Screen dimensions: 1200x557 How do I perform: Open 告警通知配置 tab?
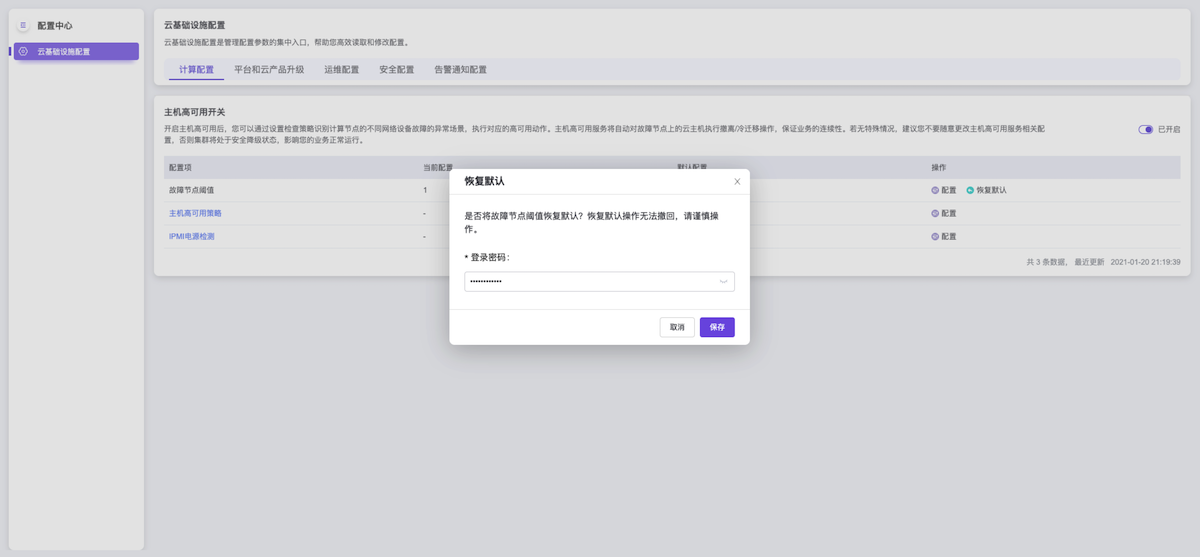(x=460, y=70)
